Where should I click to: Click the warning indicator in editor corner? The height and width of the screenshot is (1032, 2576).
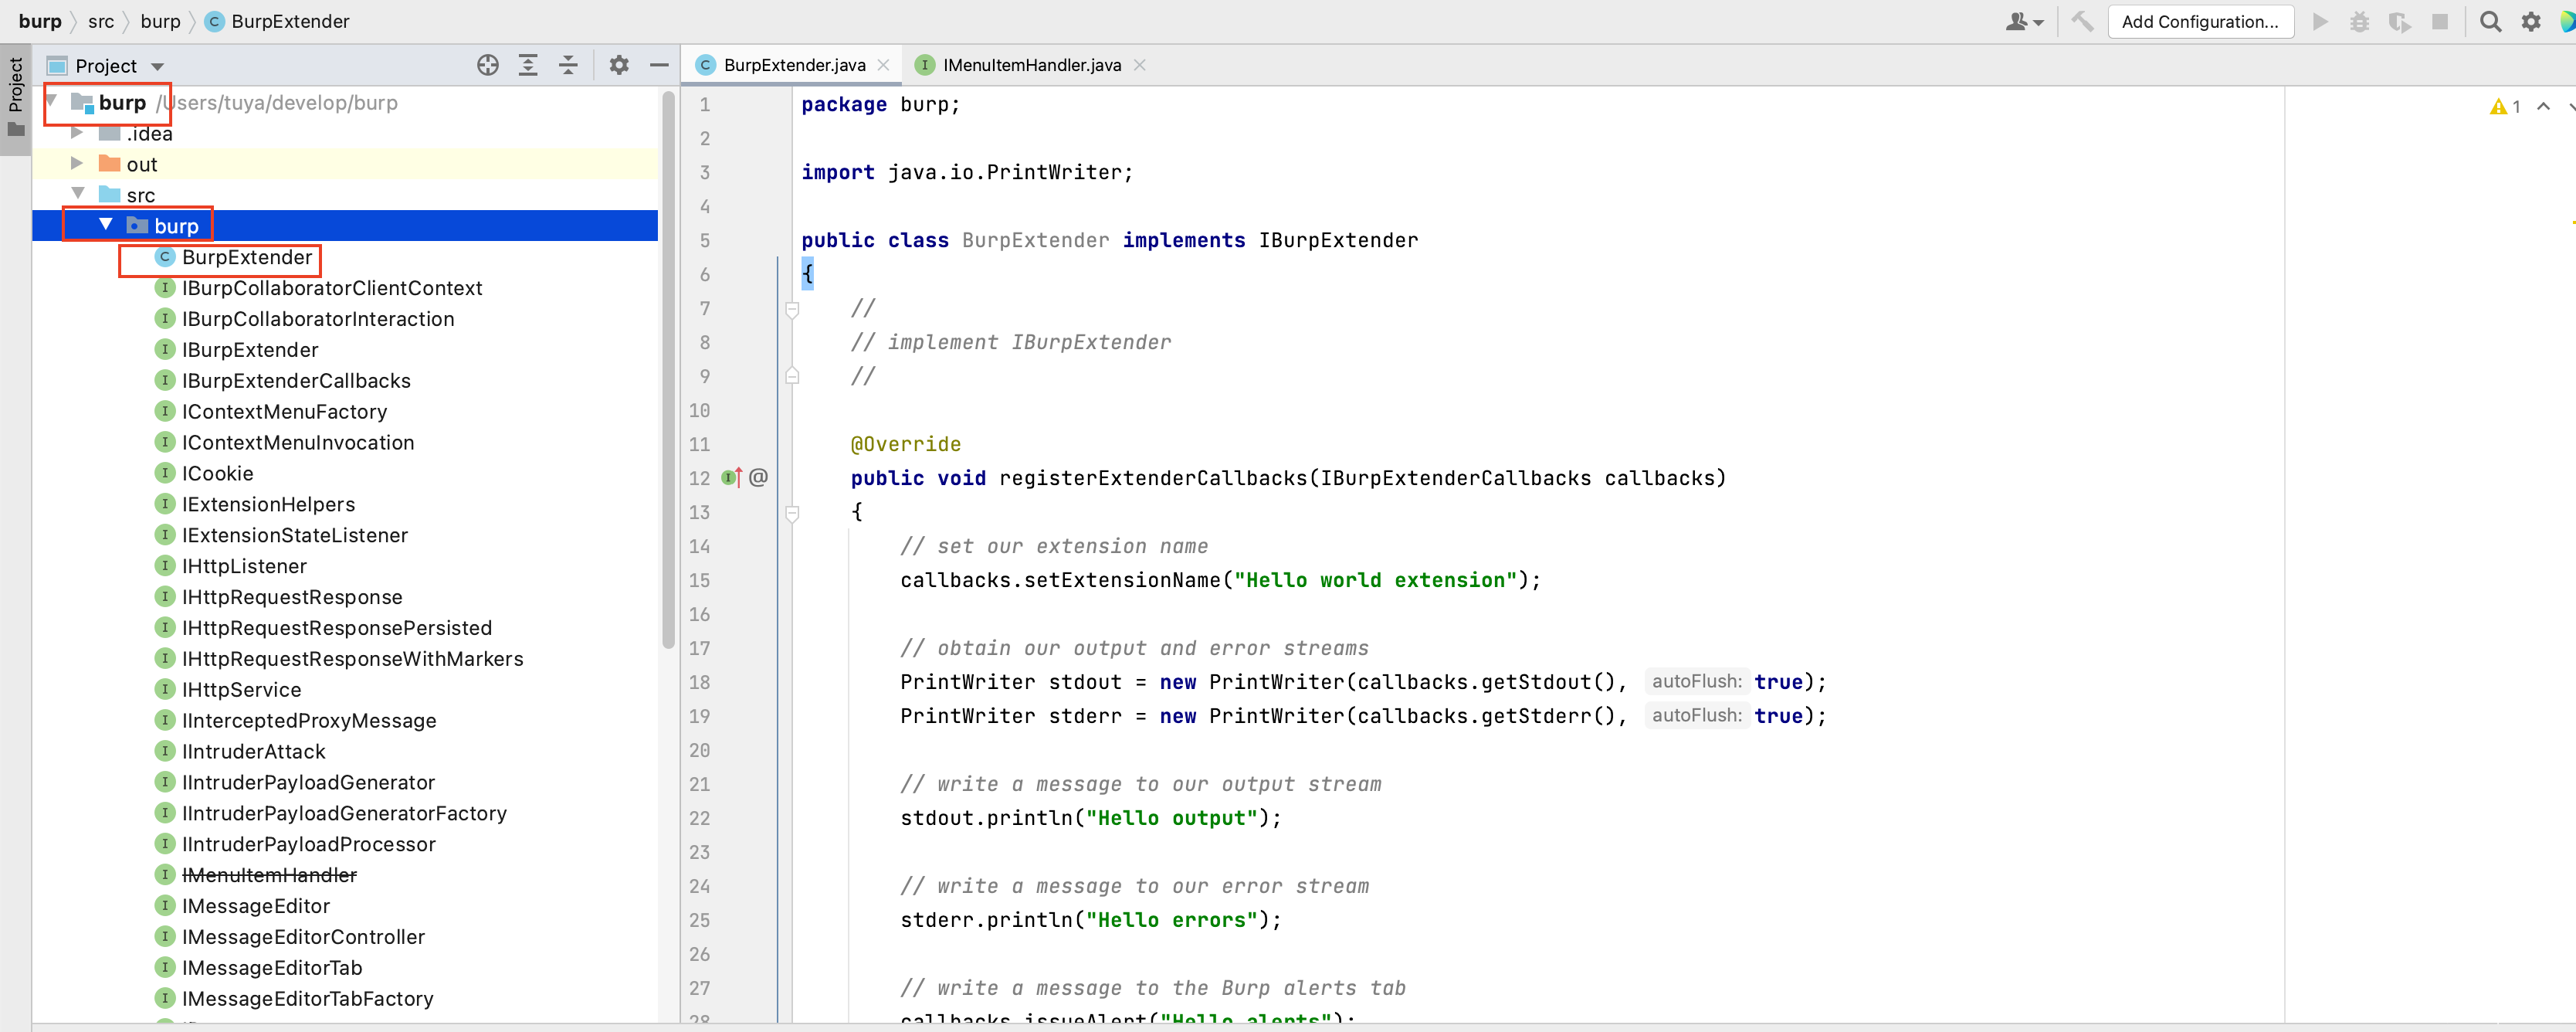click(2503, 107)
